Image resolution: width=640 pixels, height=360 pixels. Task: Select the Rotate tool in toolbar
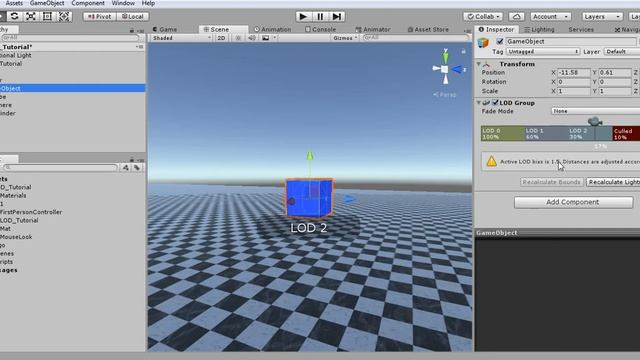[x=14, y=16]
